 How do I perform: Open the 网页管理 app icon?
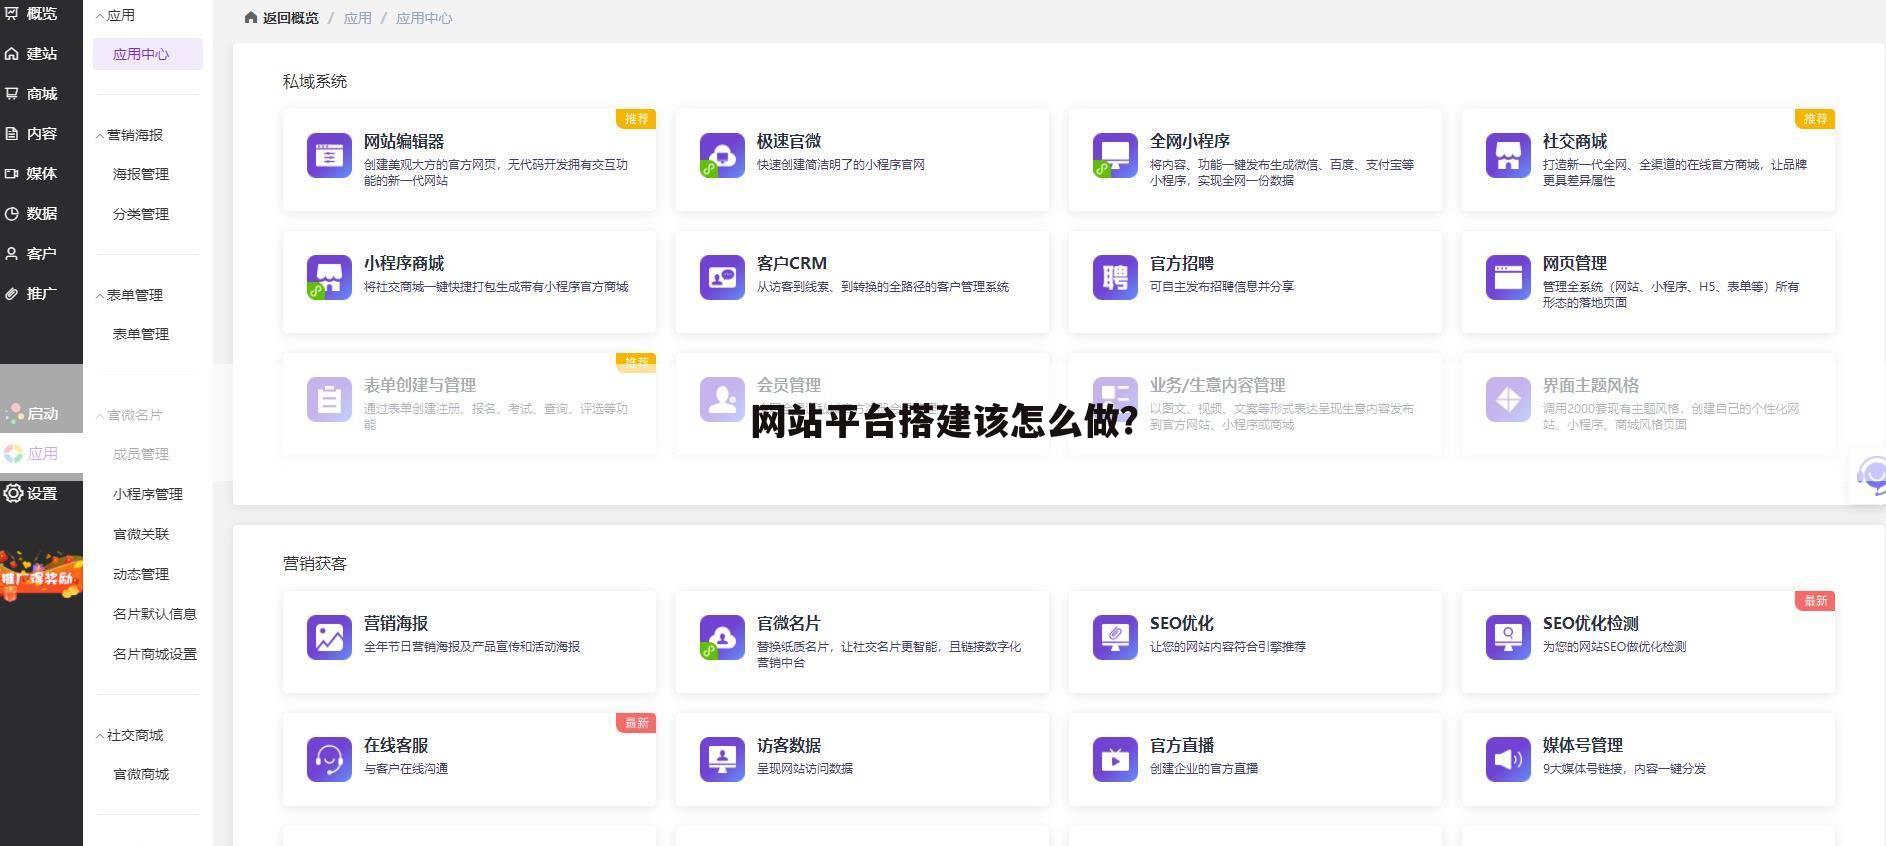tap(1508, 278)
